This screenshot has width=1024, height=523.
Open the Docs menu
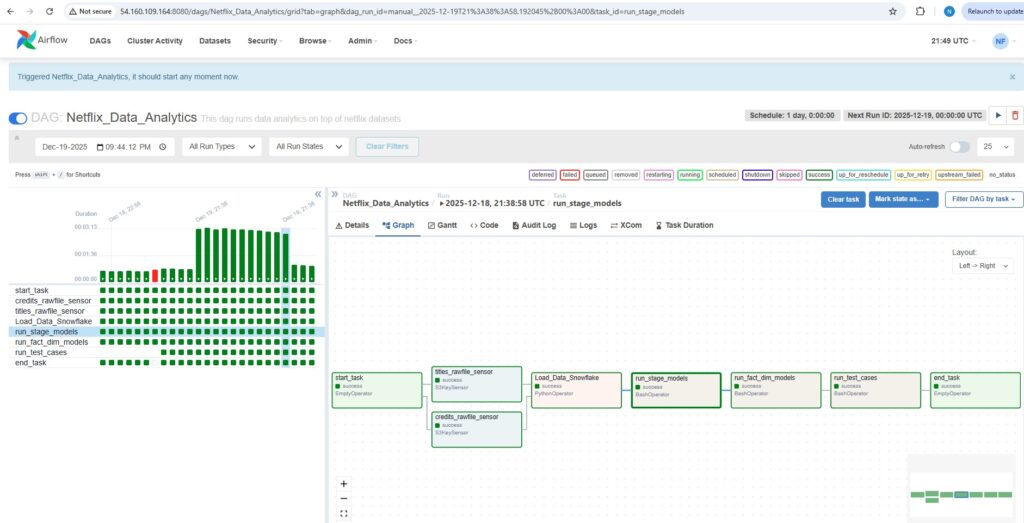[x=406, y=40]
